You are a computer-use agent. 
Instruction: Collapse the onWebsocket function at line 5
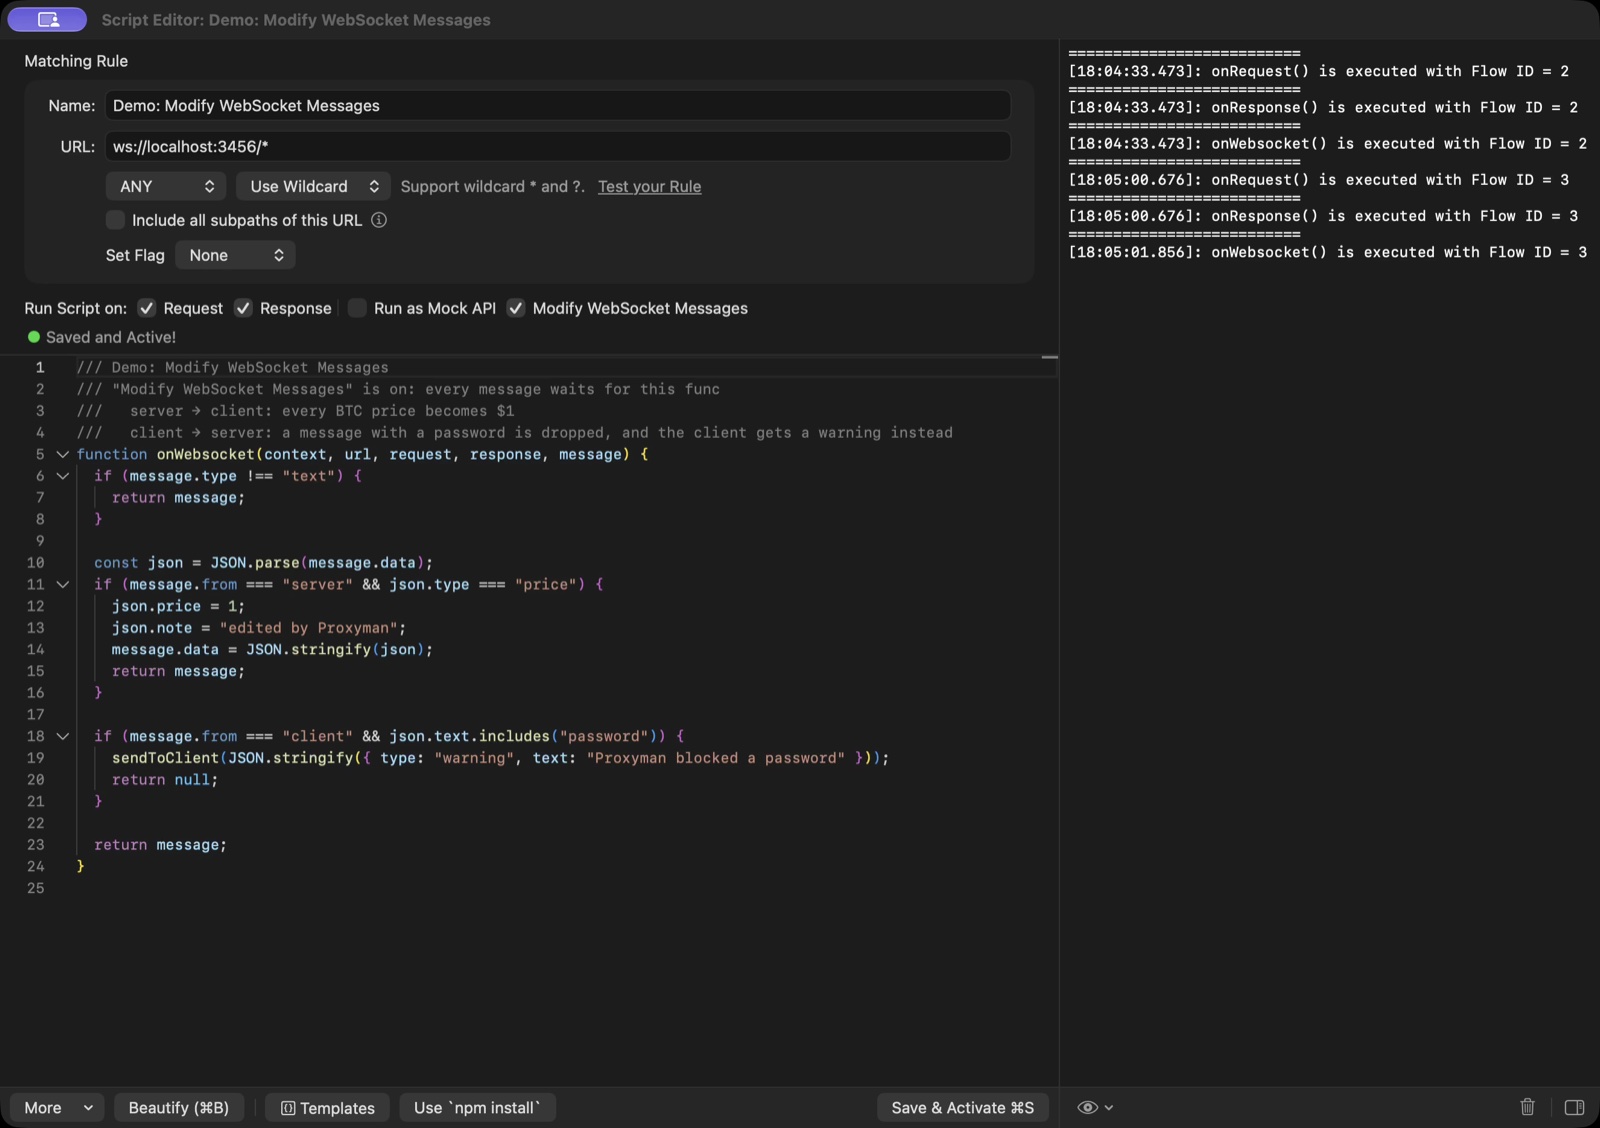[x=62, y=454]
